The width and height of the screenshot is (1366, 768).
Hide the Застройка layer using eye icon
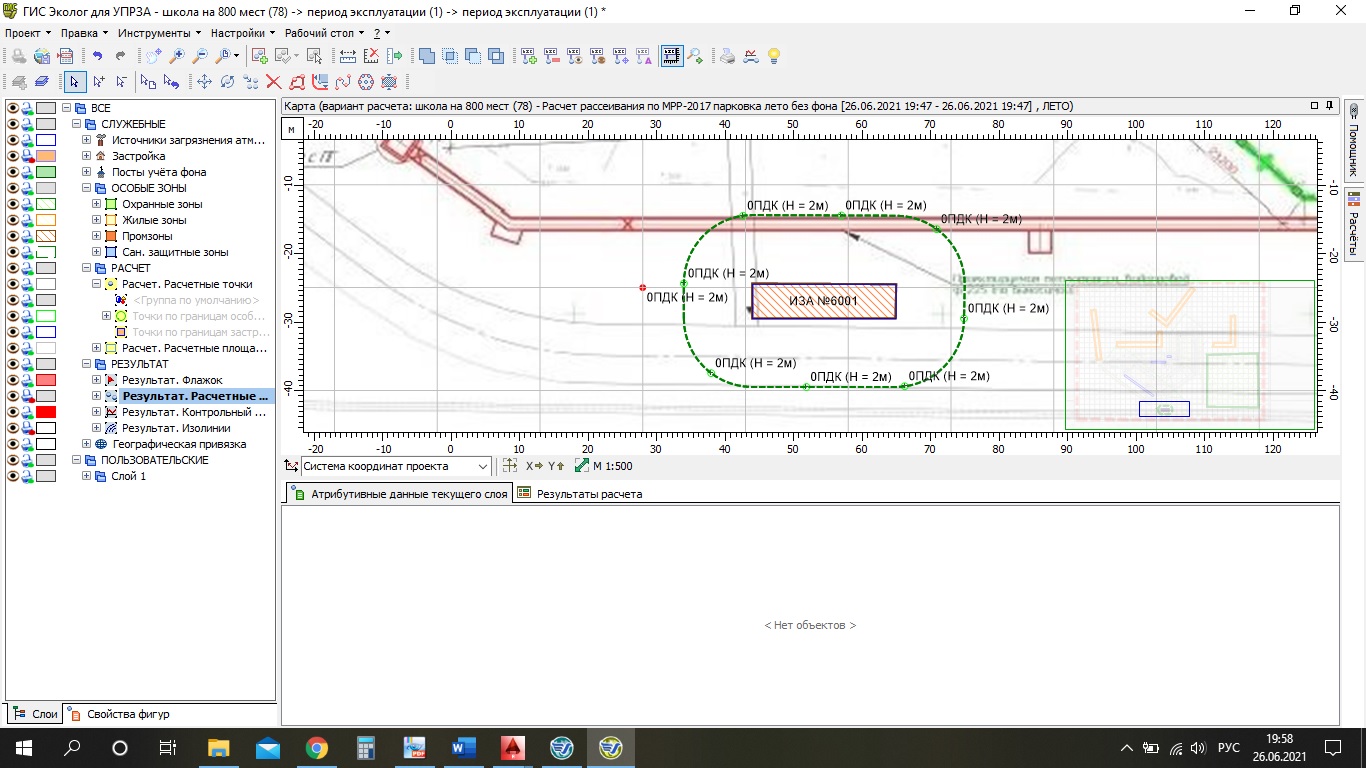pyautogui.click(x=13, y=156)
